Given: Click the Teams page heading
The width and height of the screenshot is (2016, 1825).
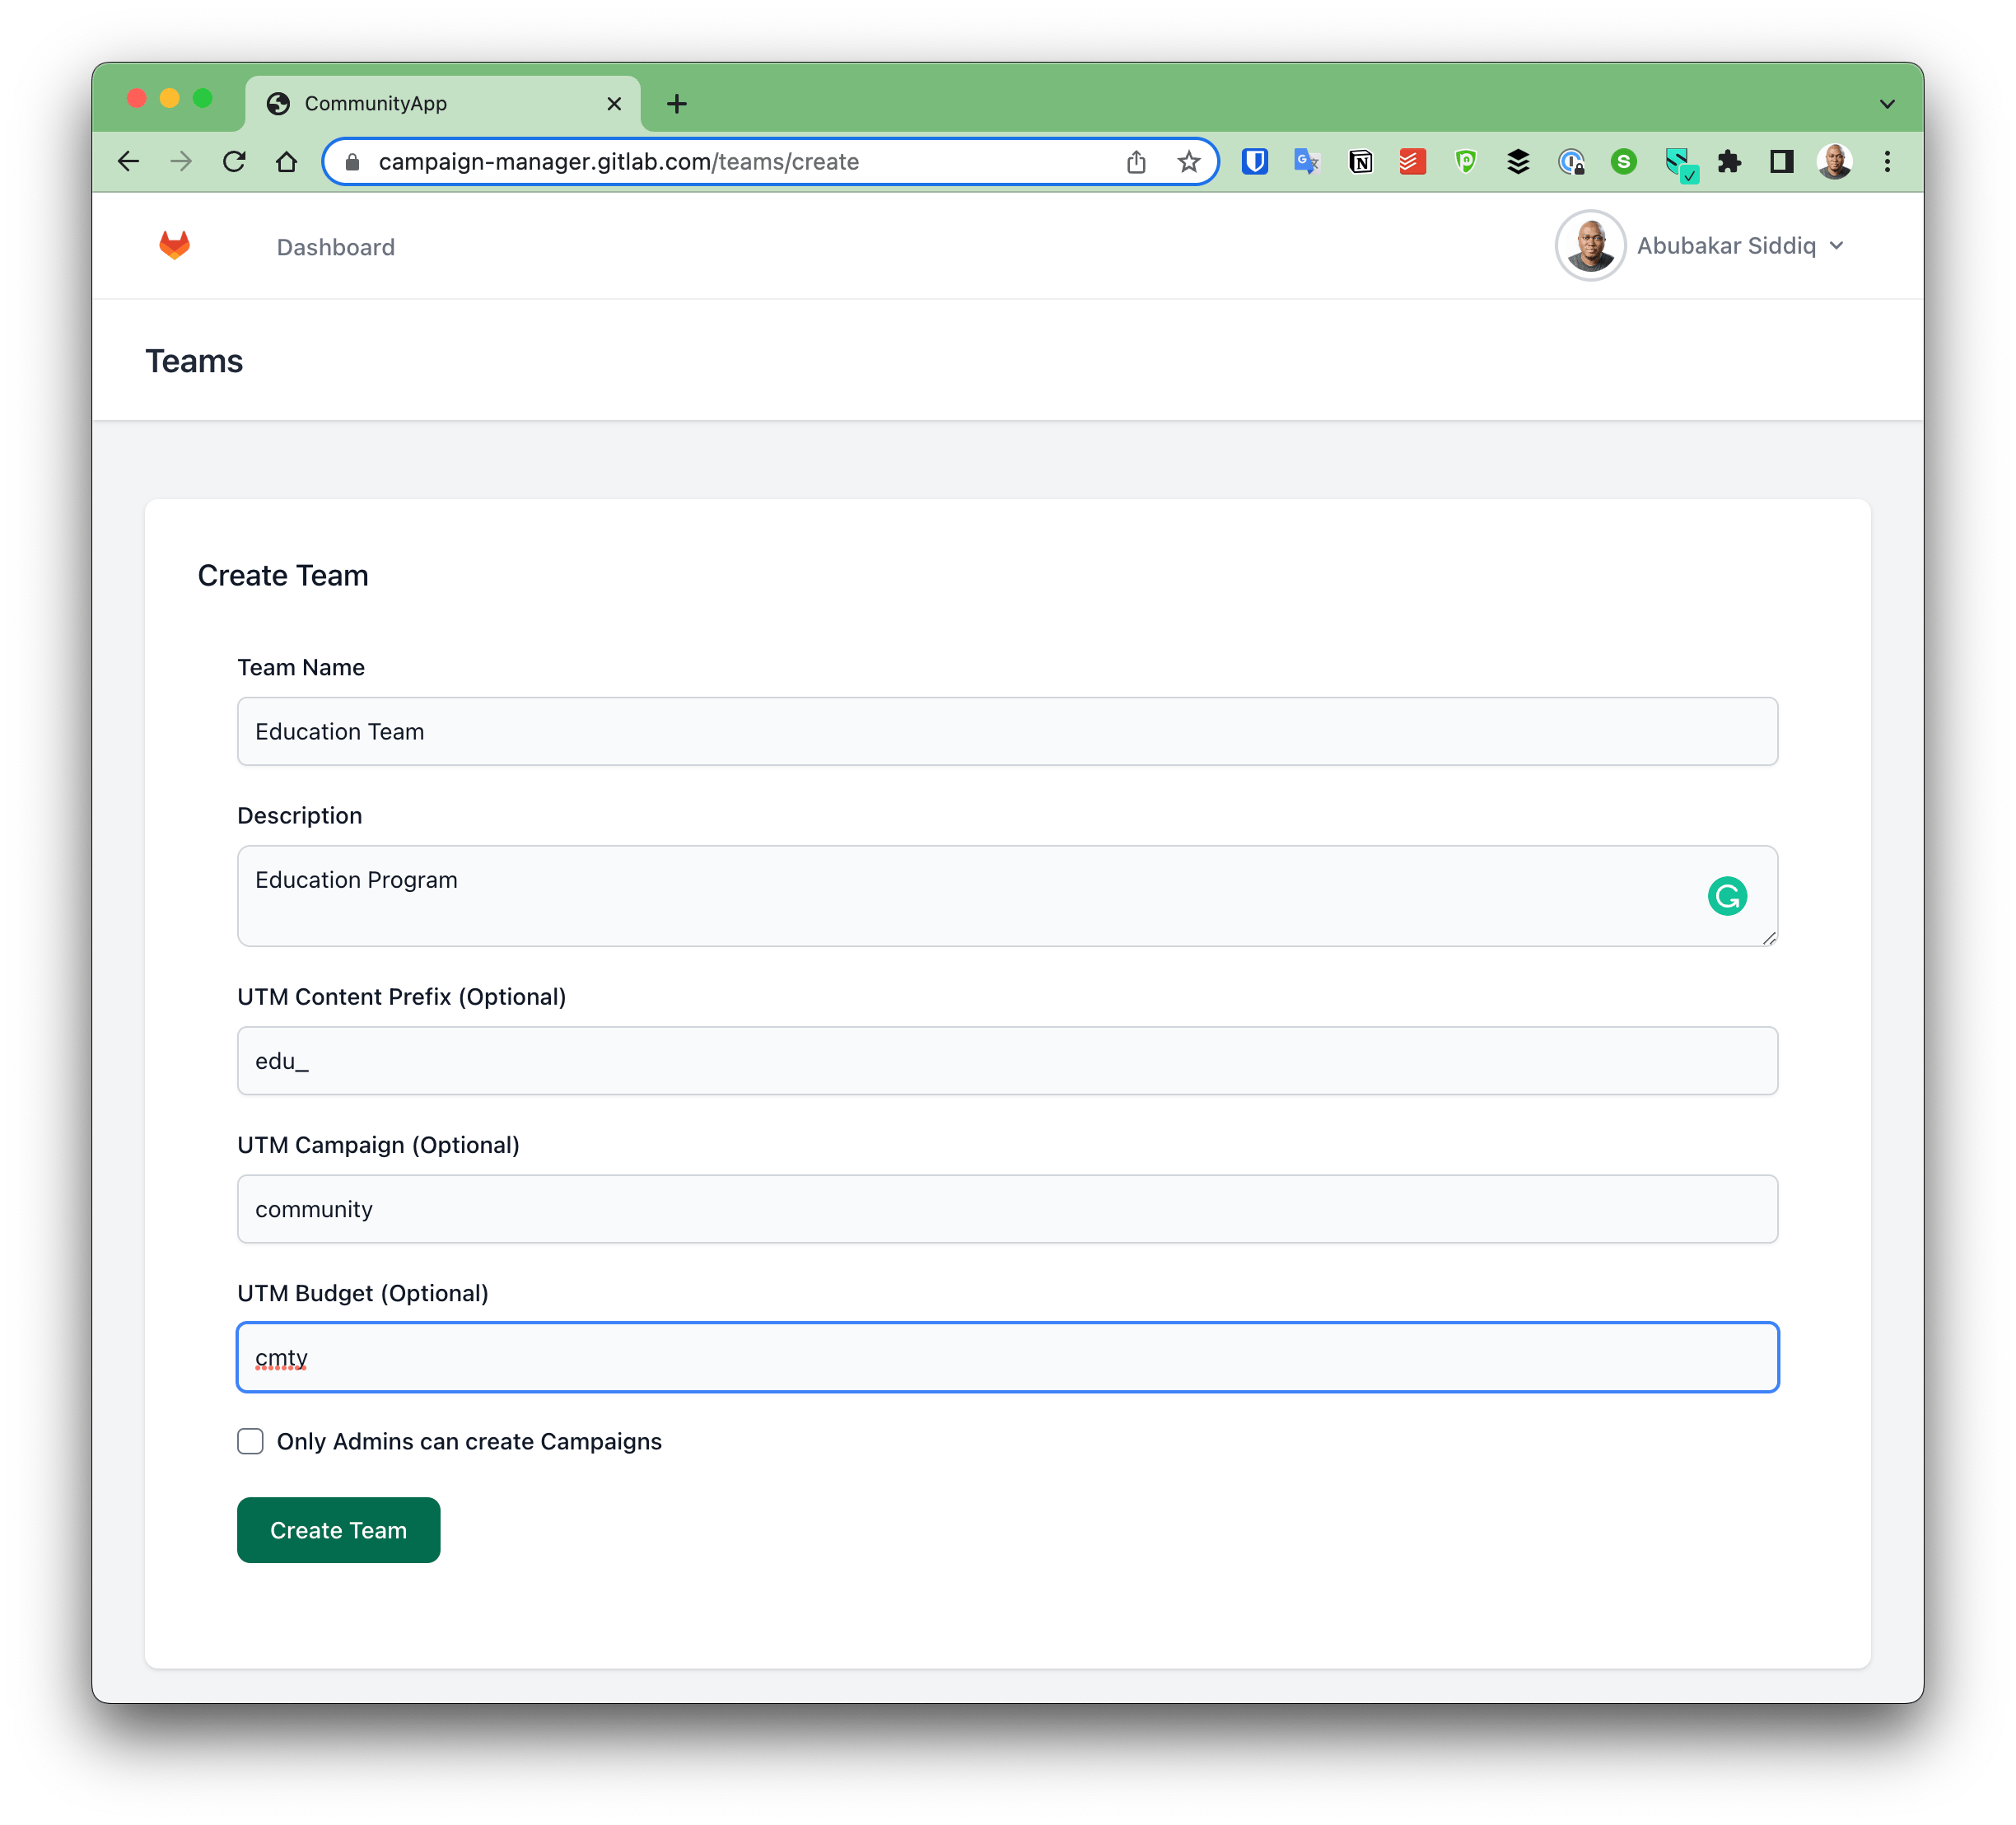Looking at the screenshot, I should point(194,361).
